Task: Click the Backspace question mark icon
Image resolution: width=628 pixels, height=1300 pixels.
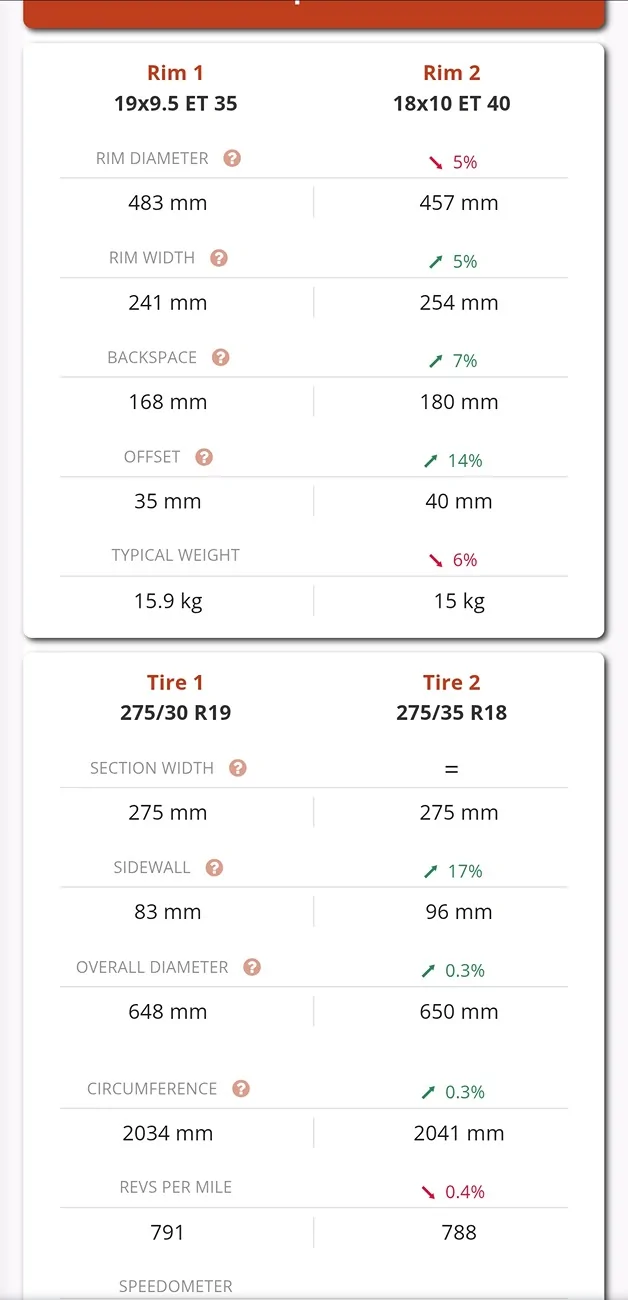Action: click(x=221, y=357)
